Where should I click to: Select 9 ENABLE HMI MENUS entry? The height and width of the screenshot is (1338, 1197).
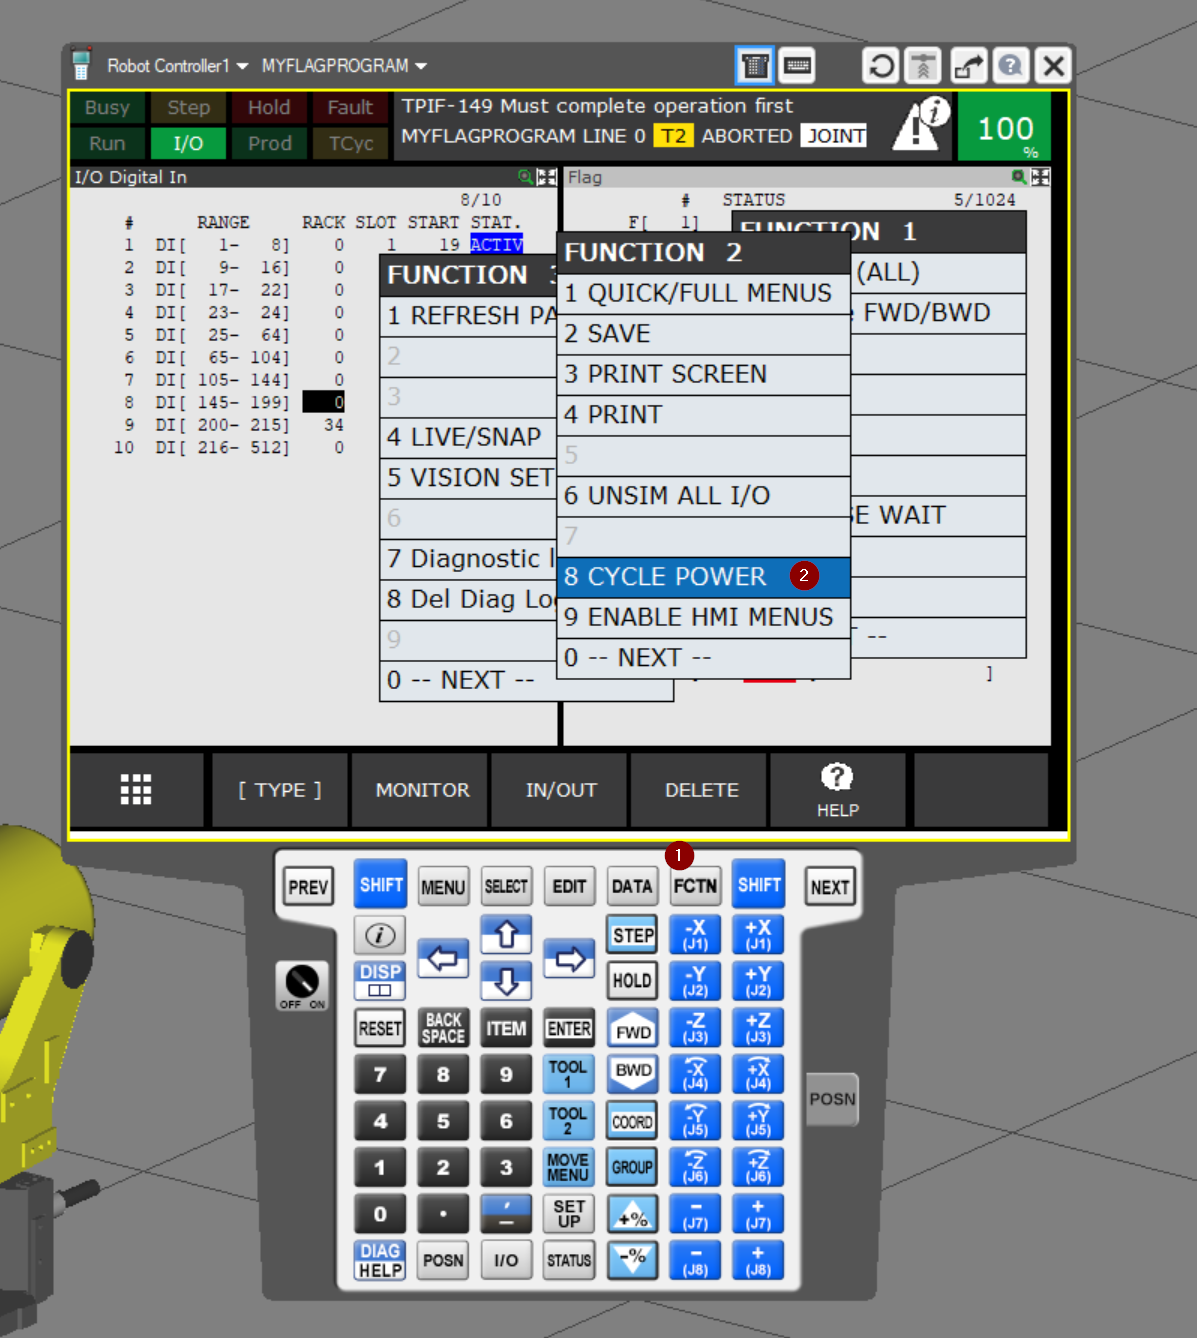703,617
